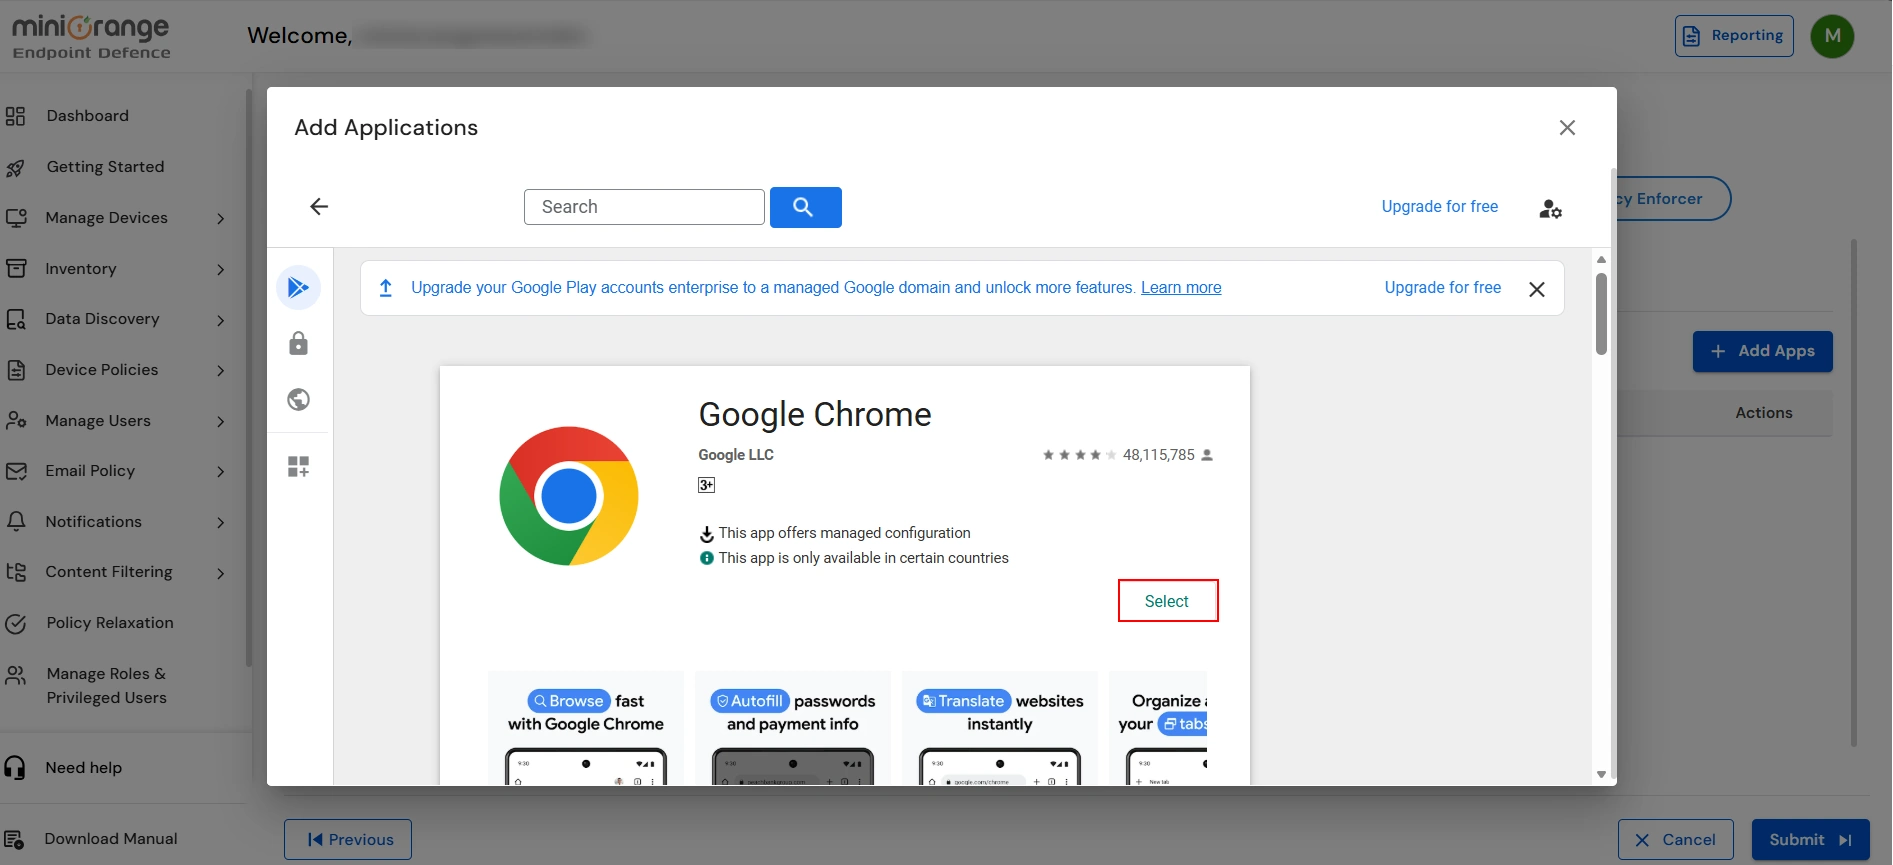Click the Google Chrome app logo
Screen dimensions: 1893x865
point(569,496)
